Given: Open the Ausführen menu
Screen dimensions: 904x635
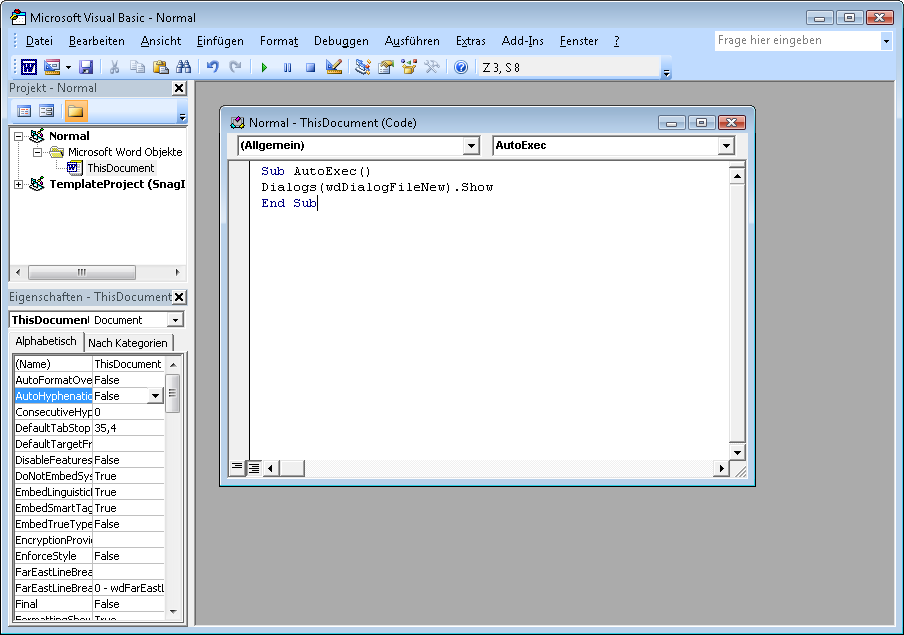Looking at the screenshot, I should (x=412, y=41).
